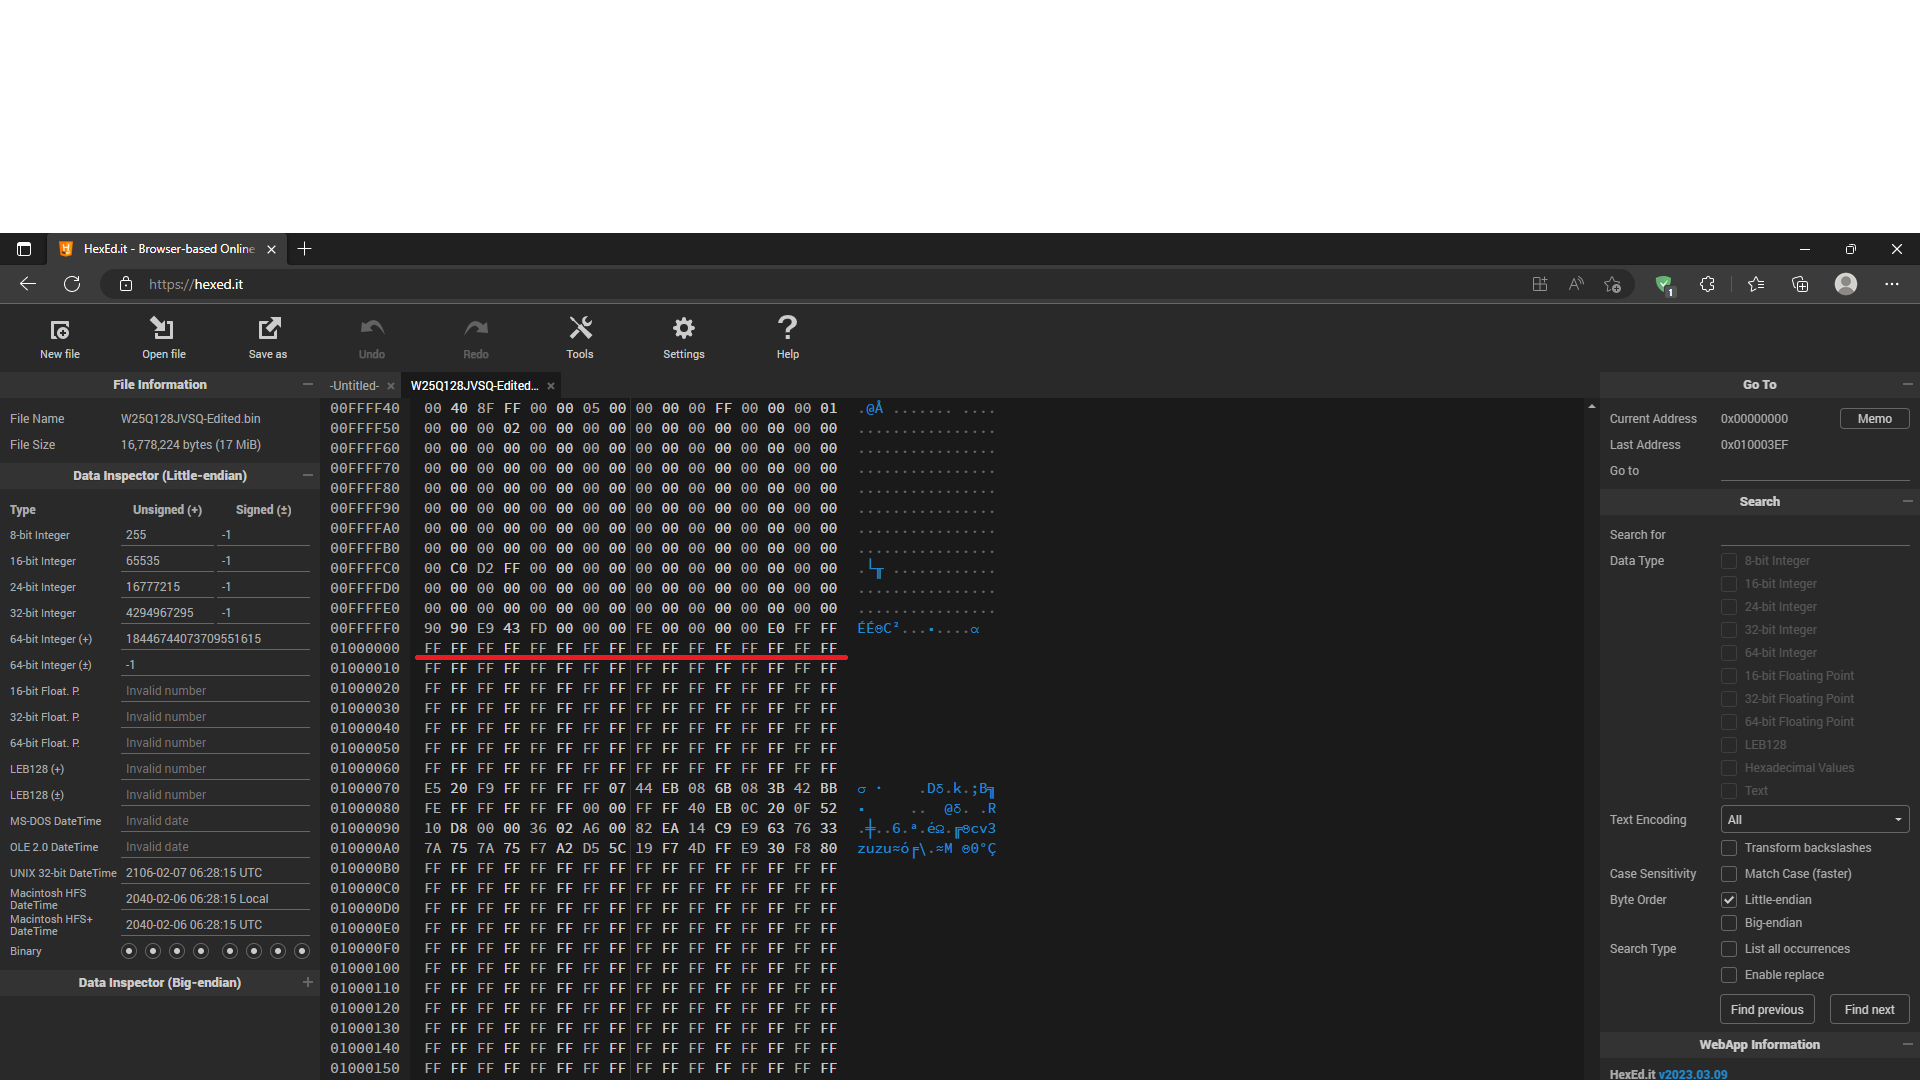Open the Tools menu icon
The width and height of the screenshot is (1920, 1080).
point(580,337)
